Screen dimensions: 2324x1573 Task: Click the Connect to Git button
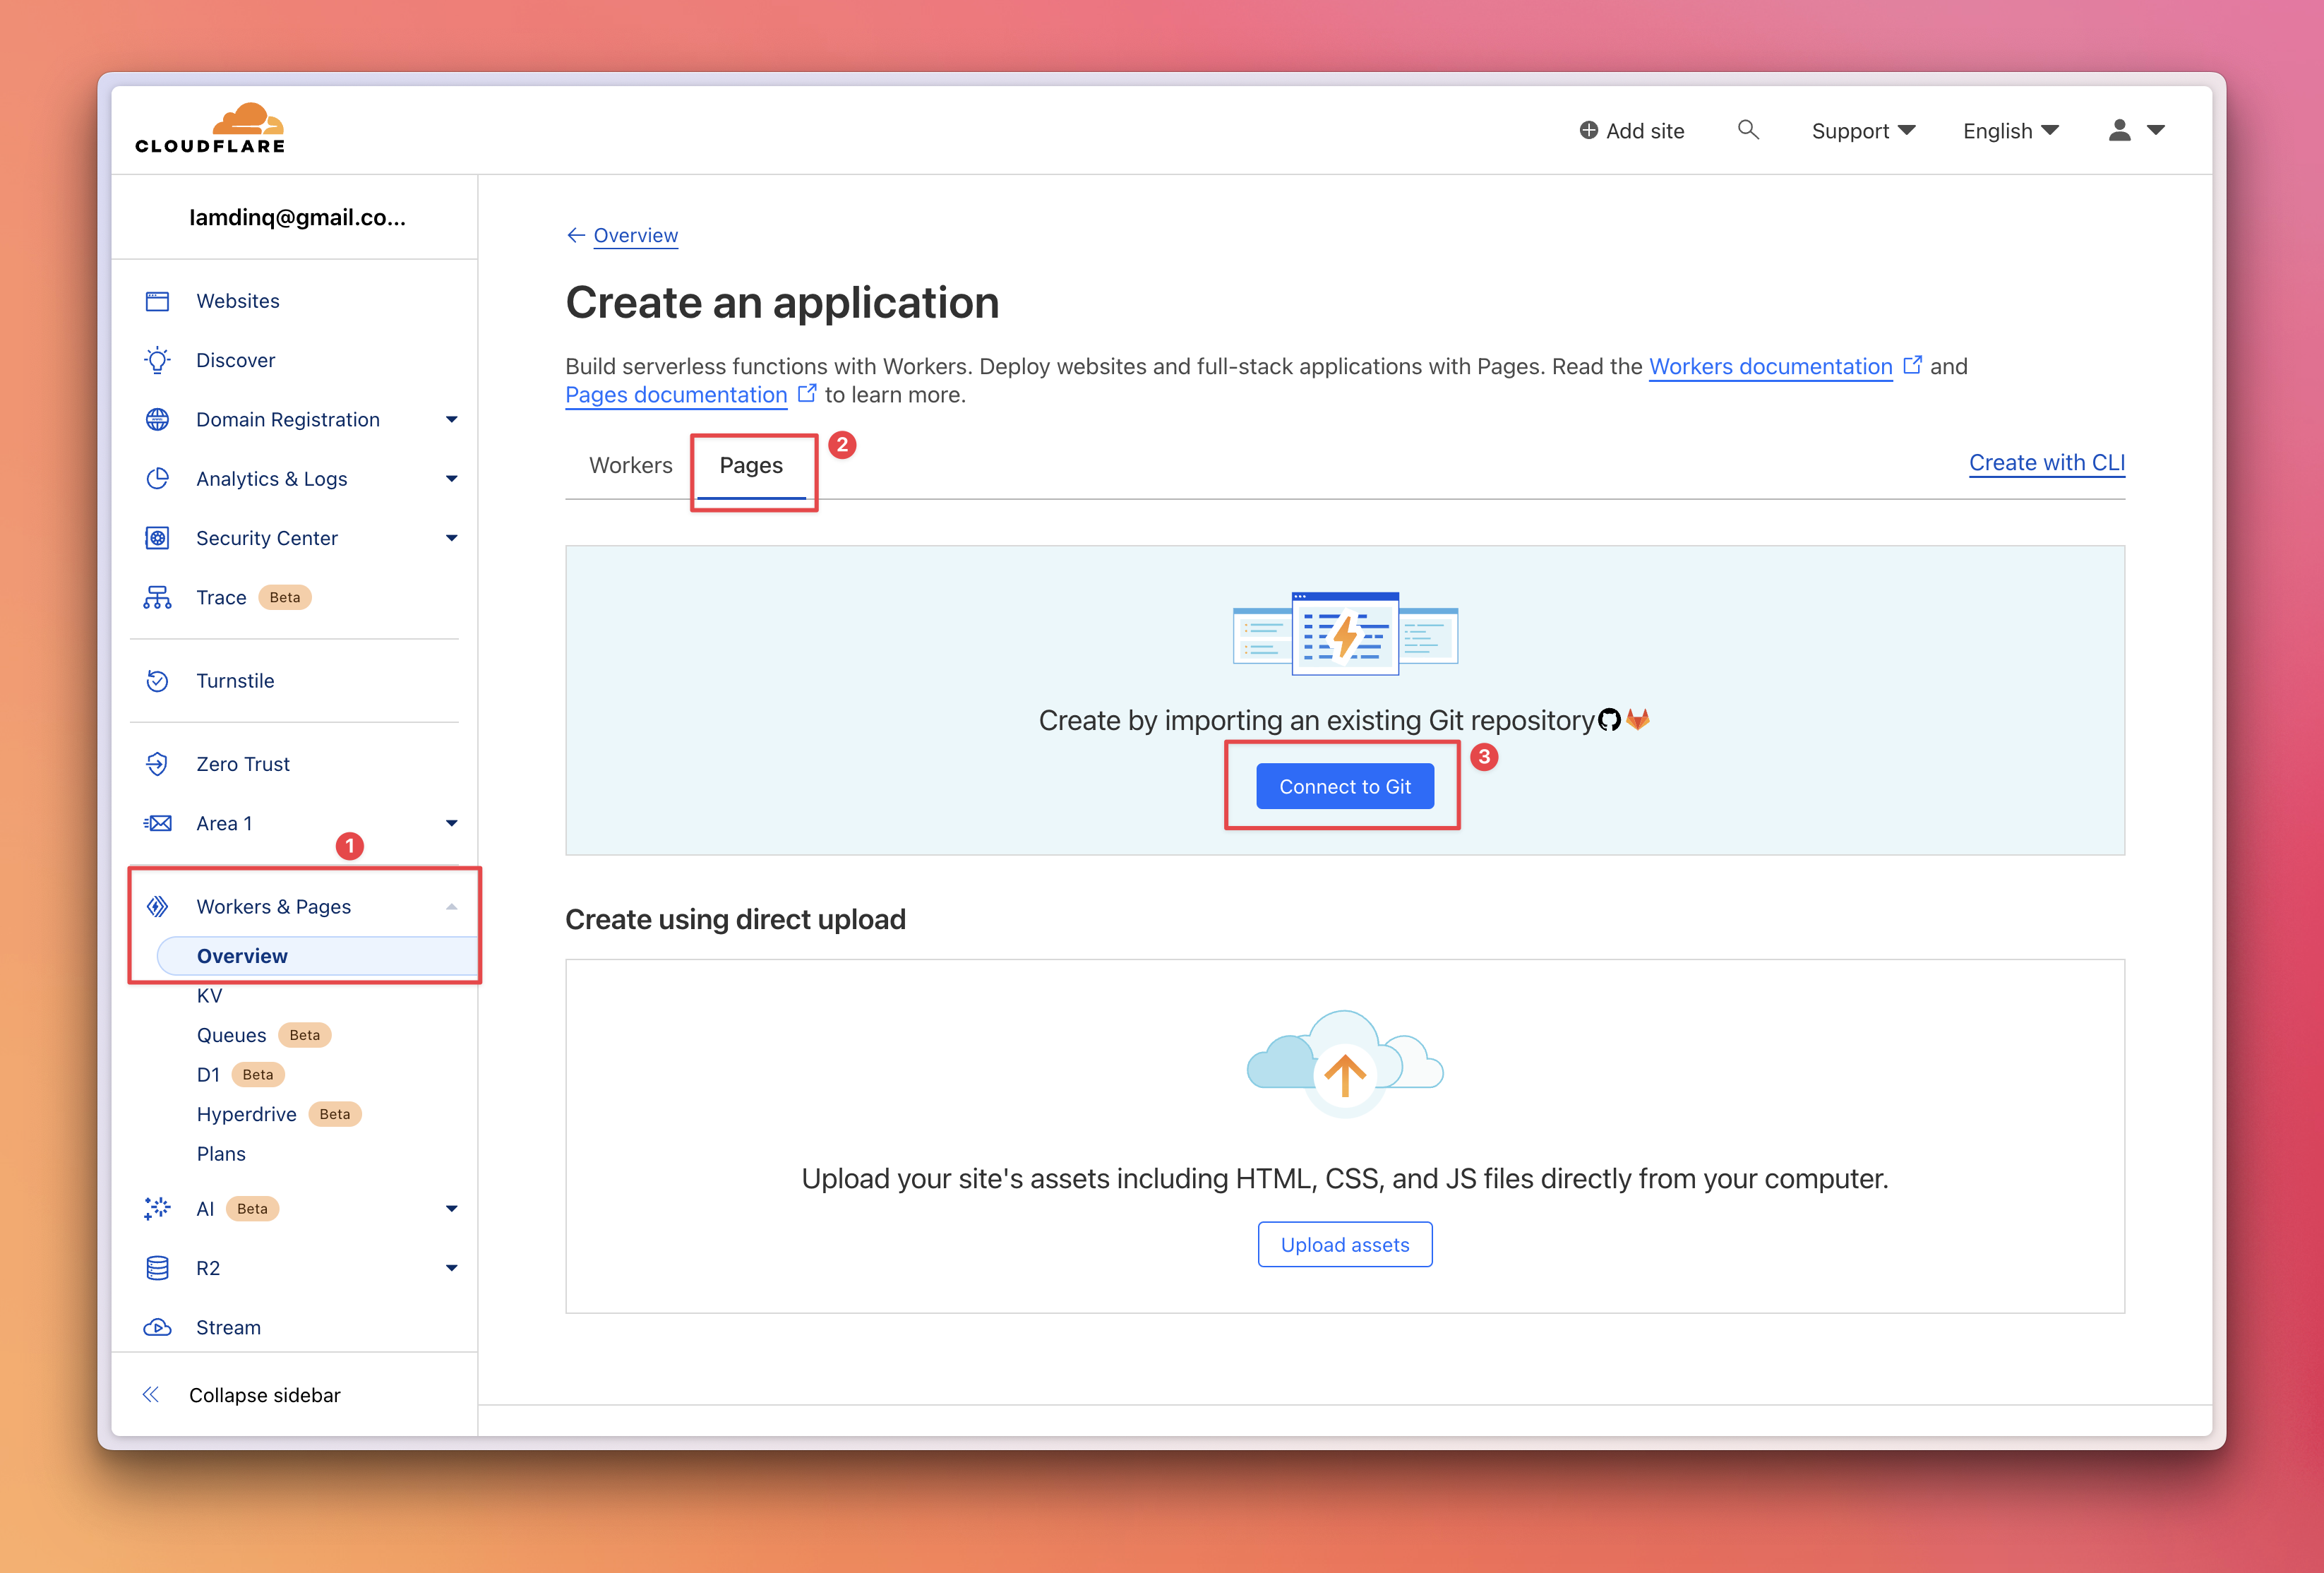coord(1344,786)
